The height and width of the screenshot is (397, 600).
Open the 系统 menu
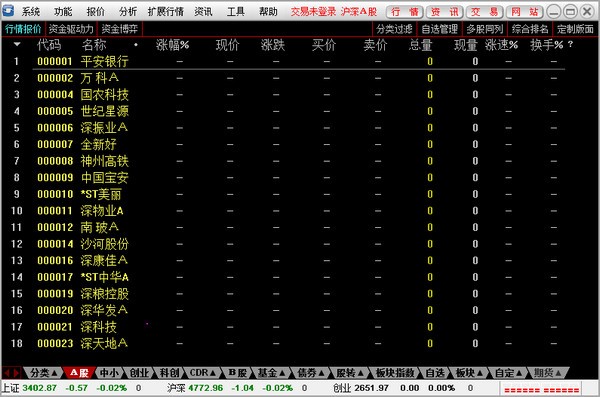(x=31, y=11)
